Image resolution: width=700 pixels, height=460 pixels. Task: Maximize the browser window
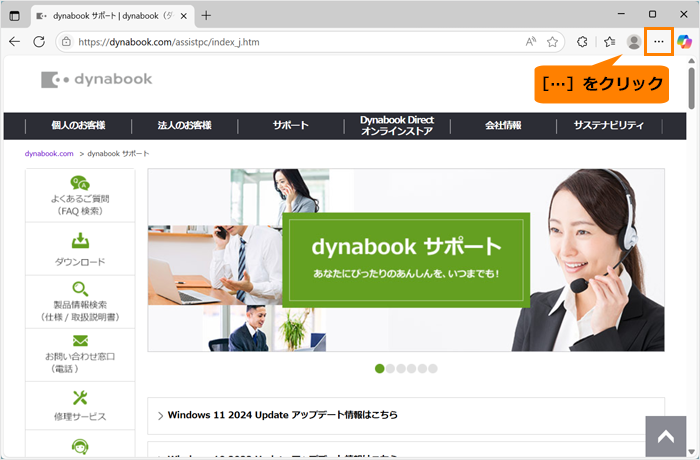[x=652, y=14]
